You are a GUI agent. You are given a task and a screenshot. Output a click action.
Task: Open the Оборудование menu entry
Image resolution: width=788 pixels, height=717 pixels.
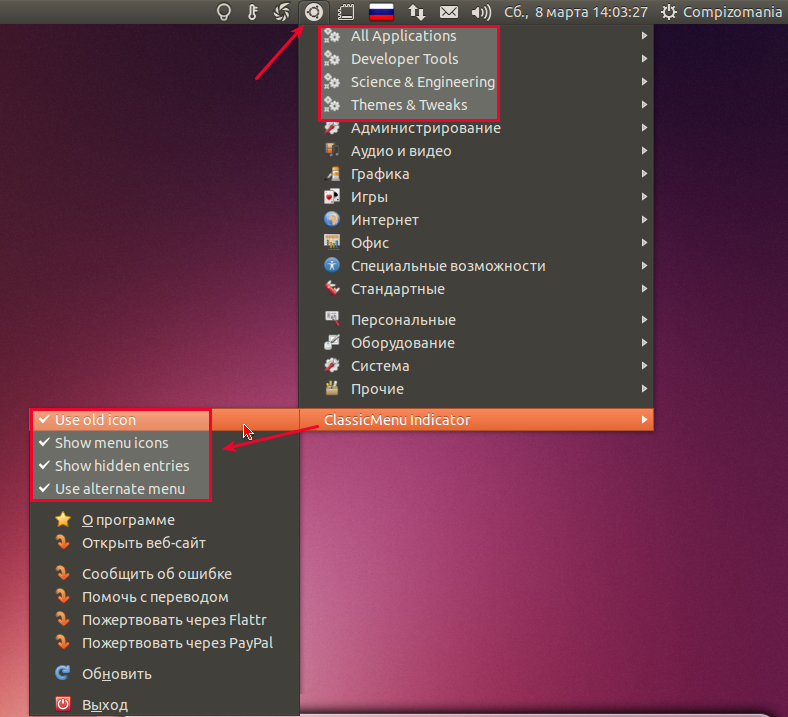476,343
